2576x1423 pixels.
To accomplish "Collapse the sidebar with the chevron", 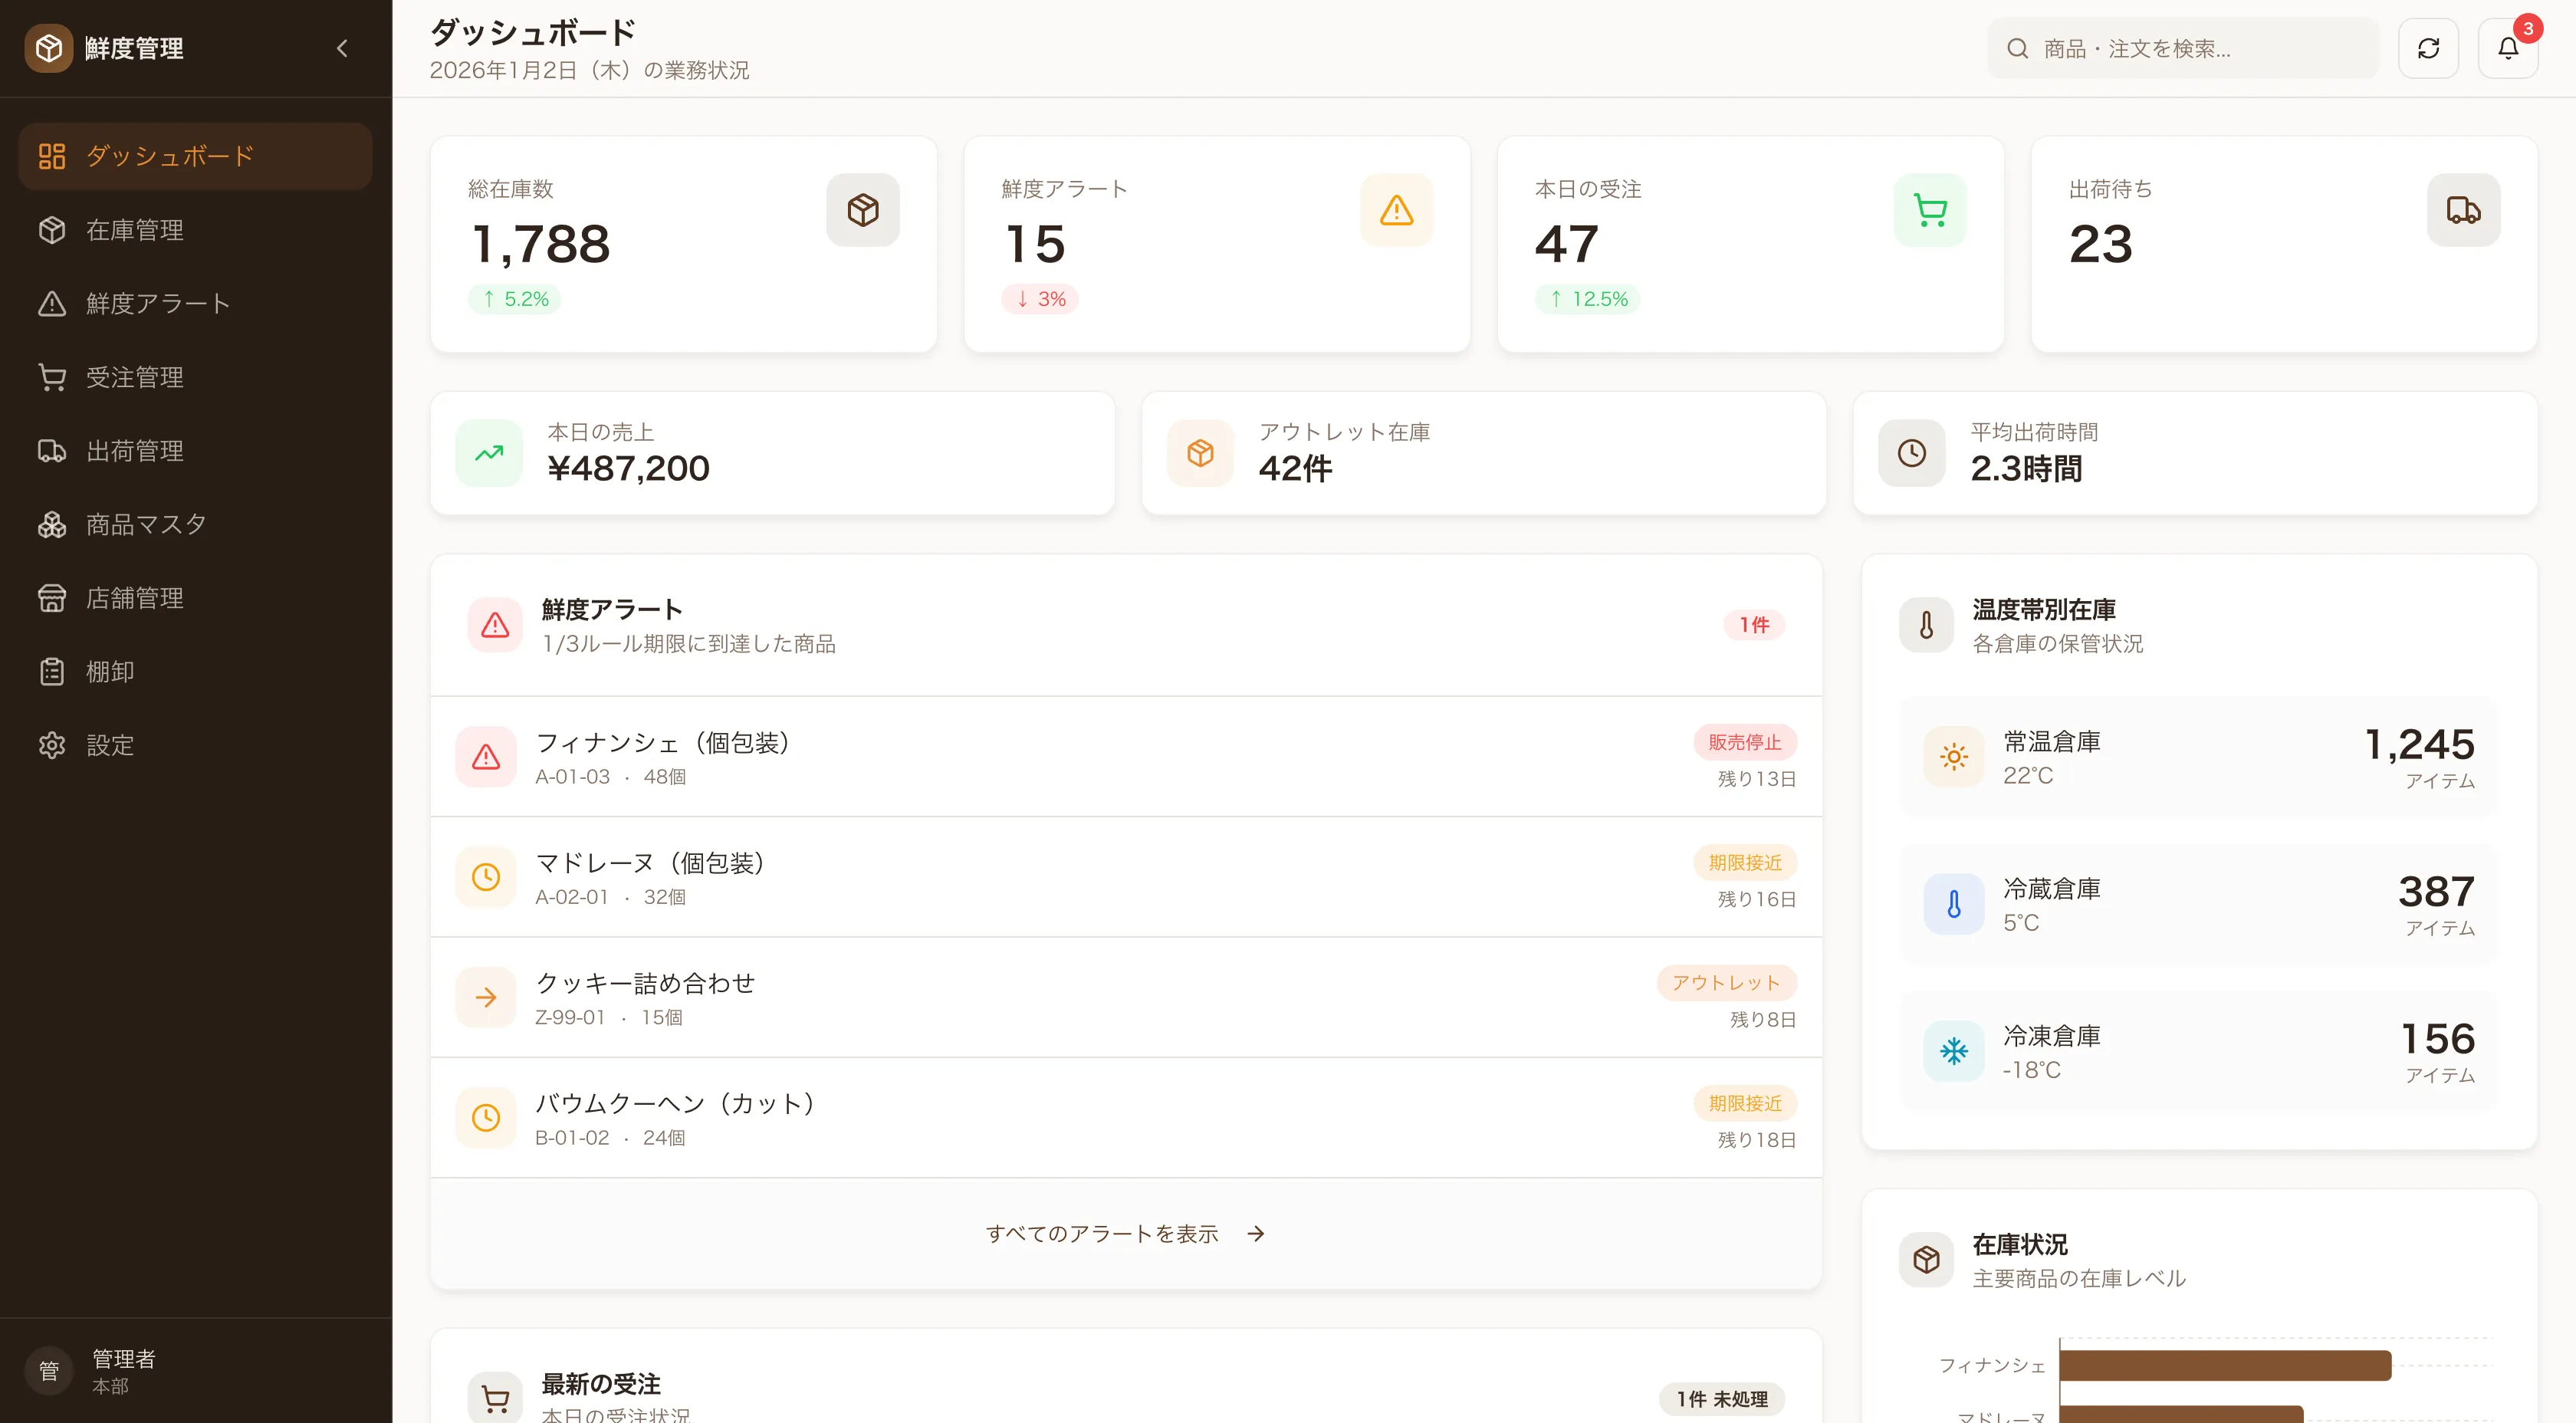I will [342, 48].
